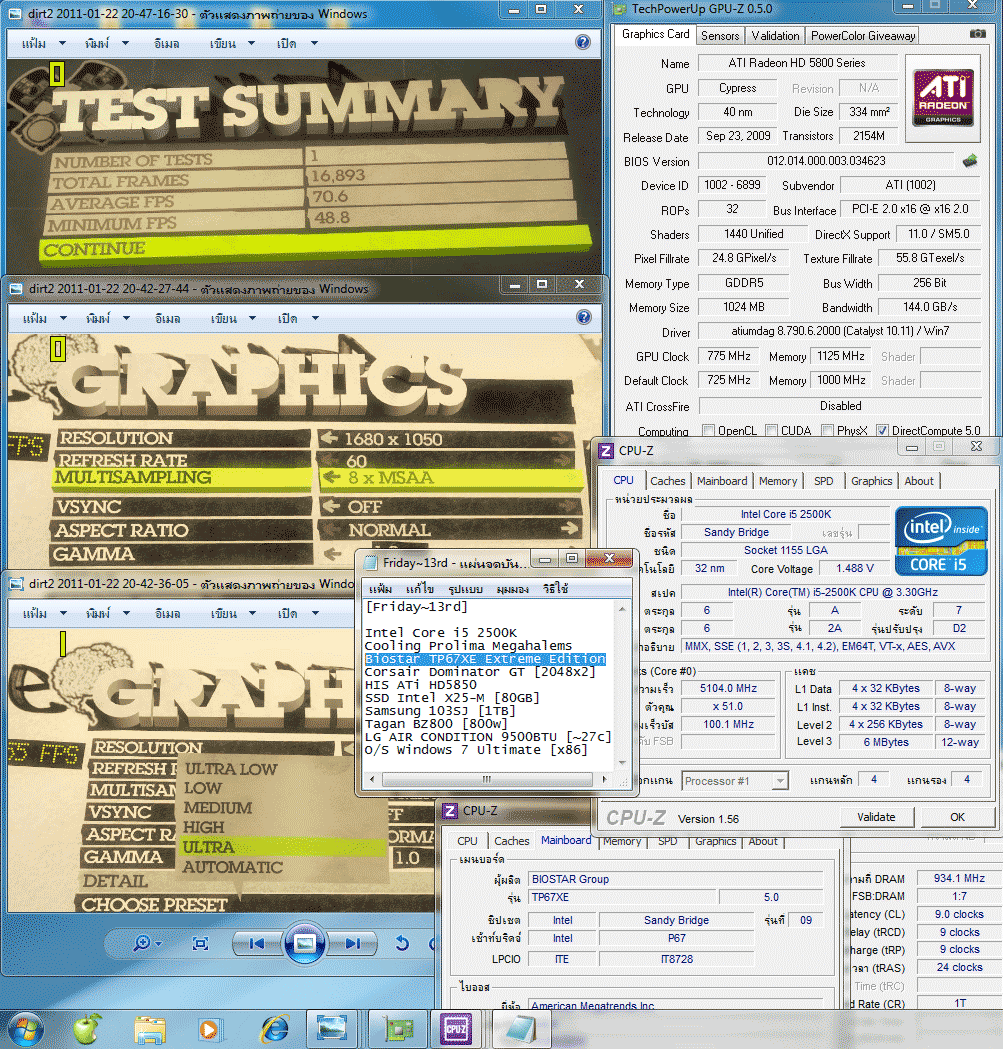Click the OK button in CPU-Z
Image resolution: width=1003 pixels, height=1049 pixels.
[x=957, y=817]
